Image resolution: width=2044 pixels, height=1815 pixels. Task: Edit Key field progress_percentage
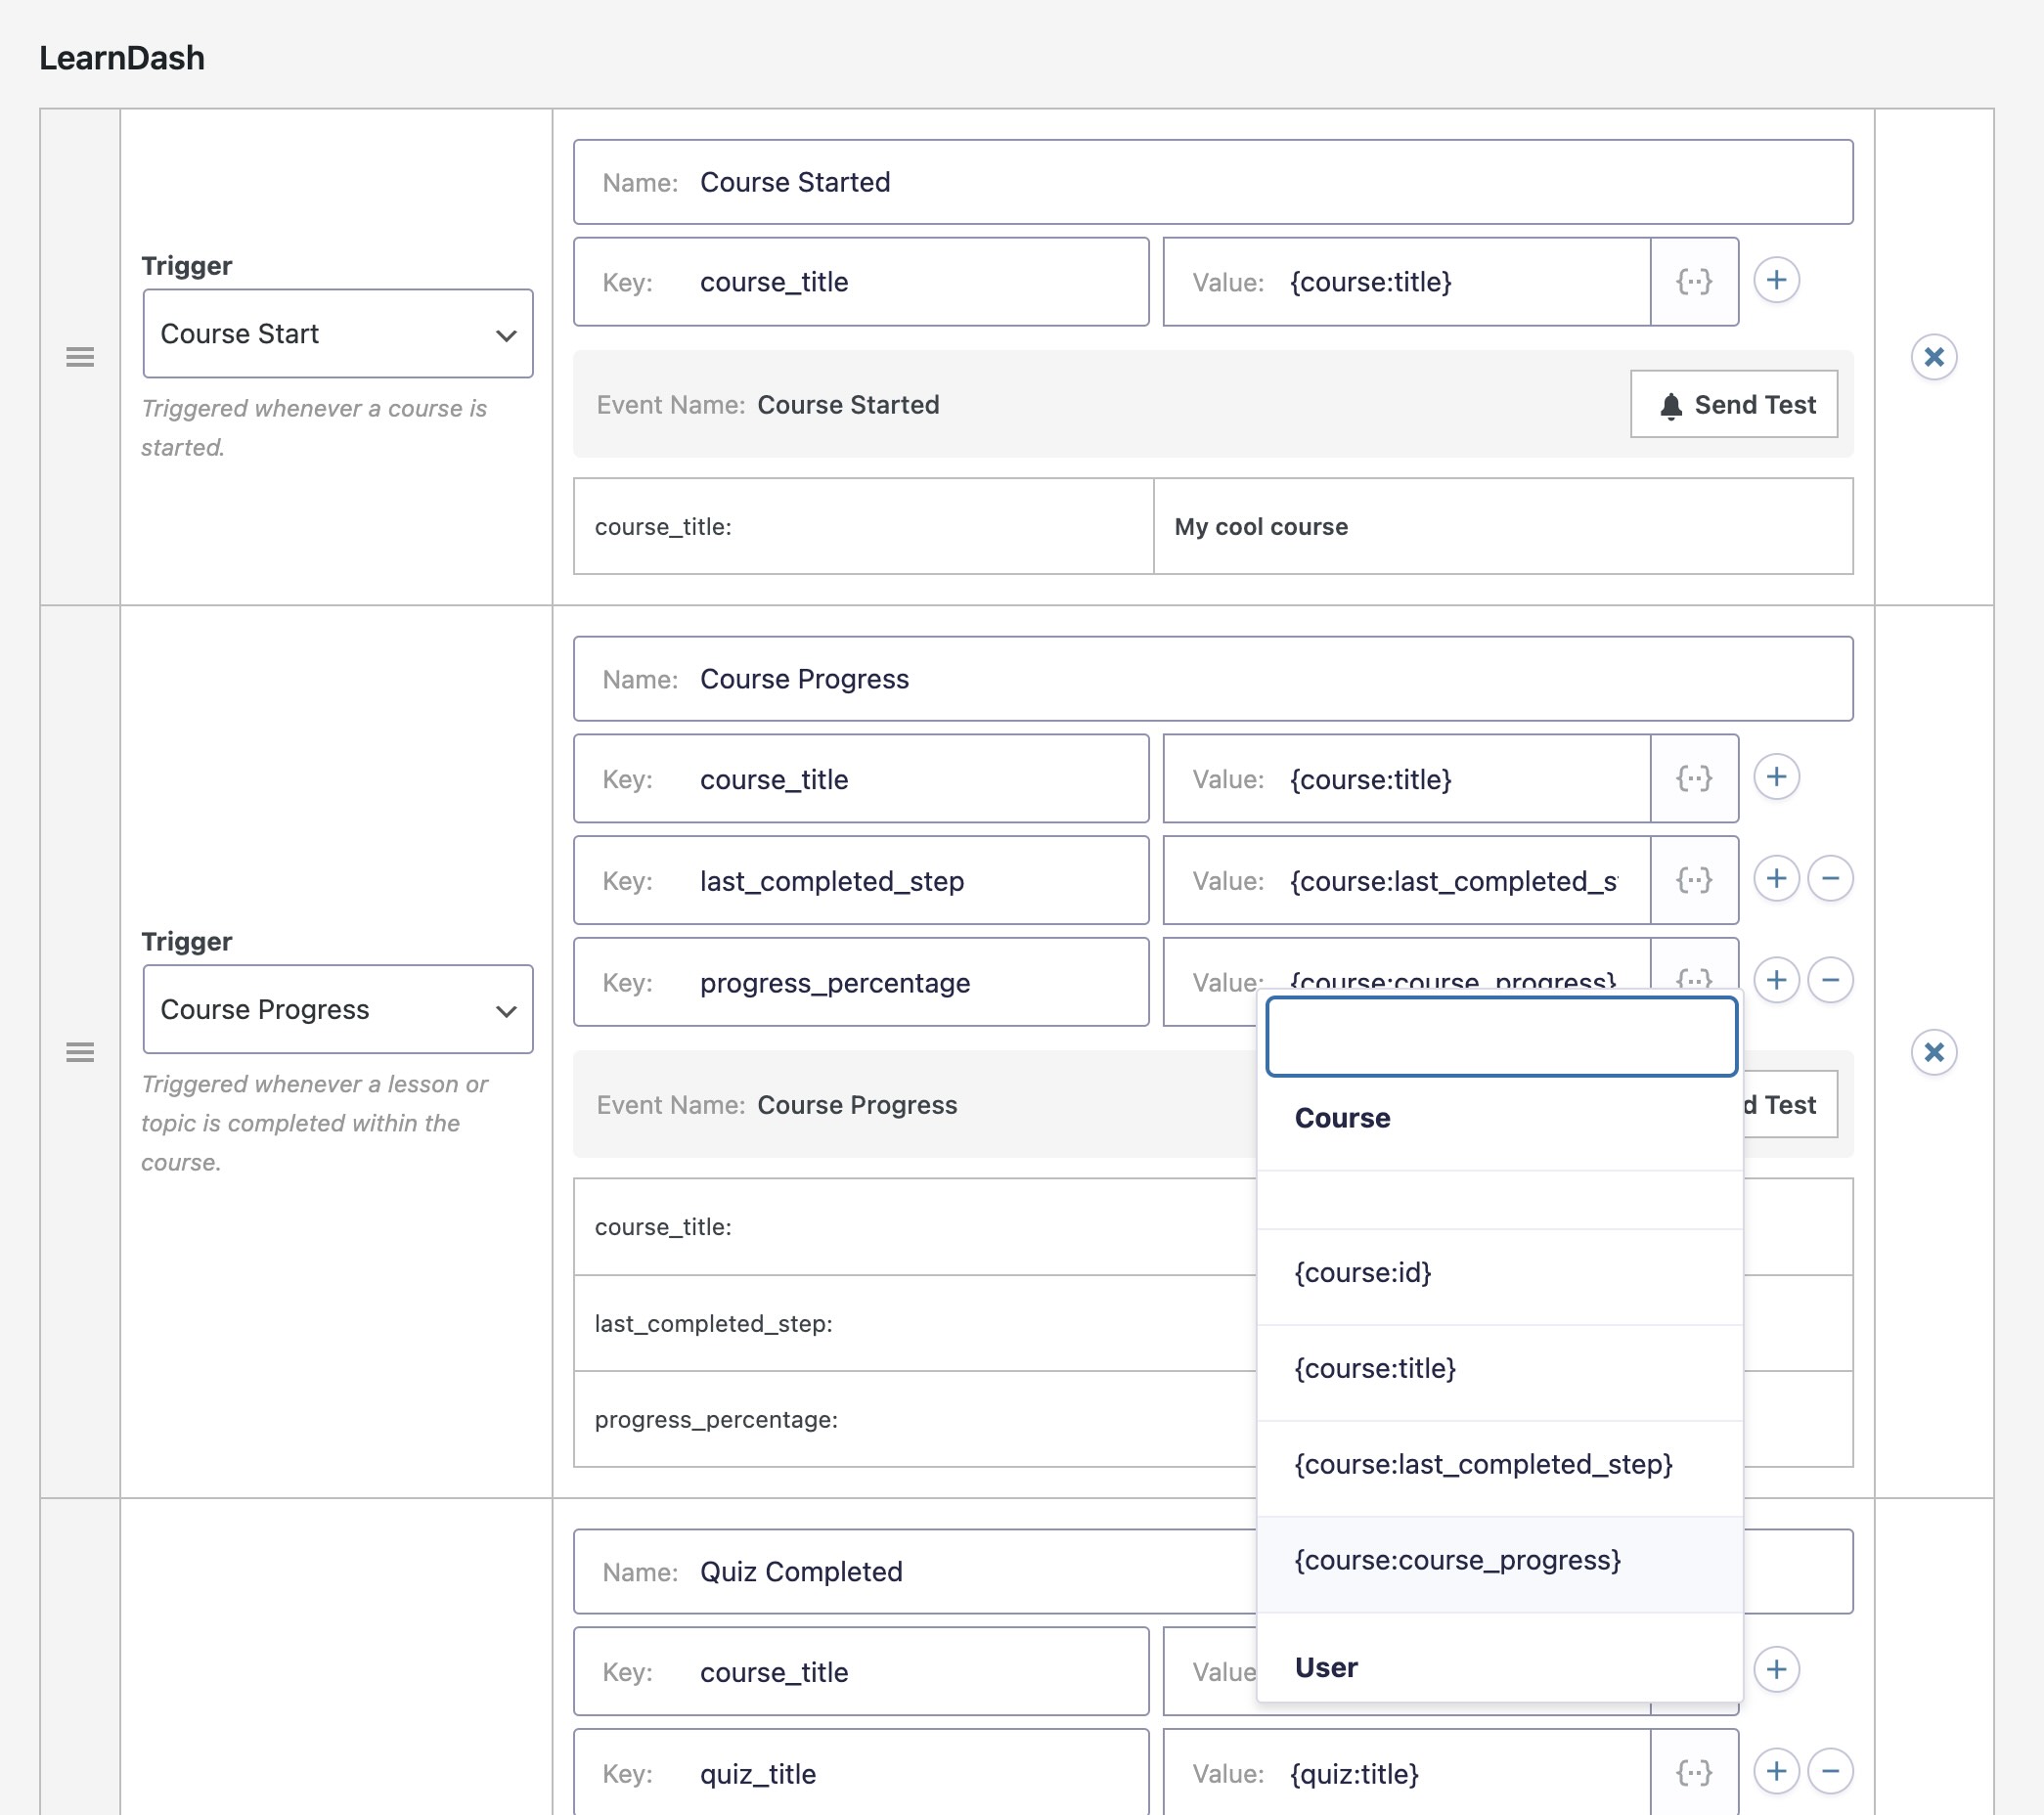861,983
